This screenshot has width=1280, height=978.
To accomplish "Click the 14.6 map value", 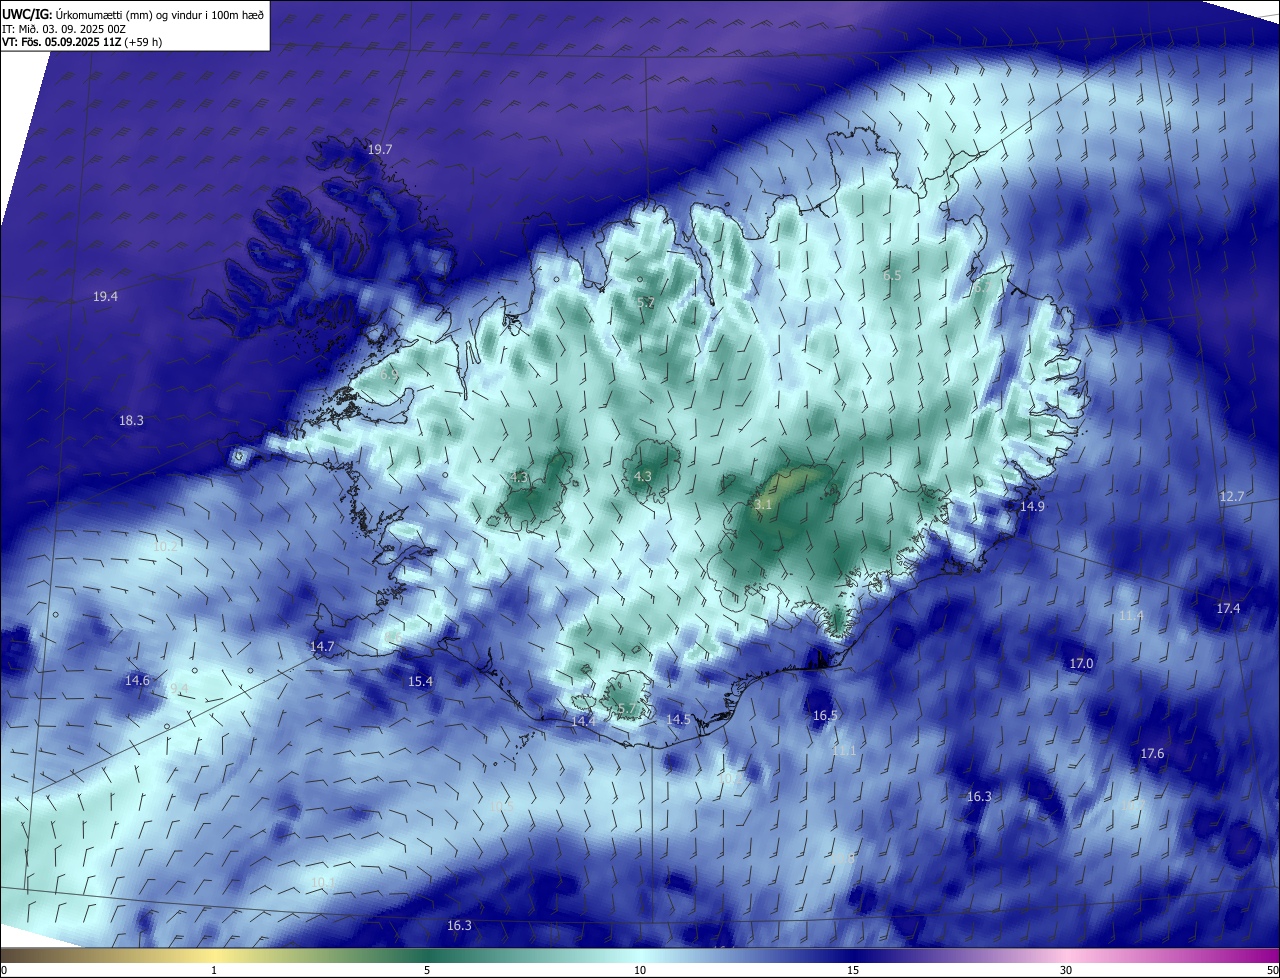I will [x=137, y=680].
